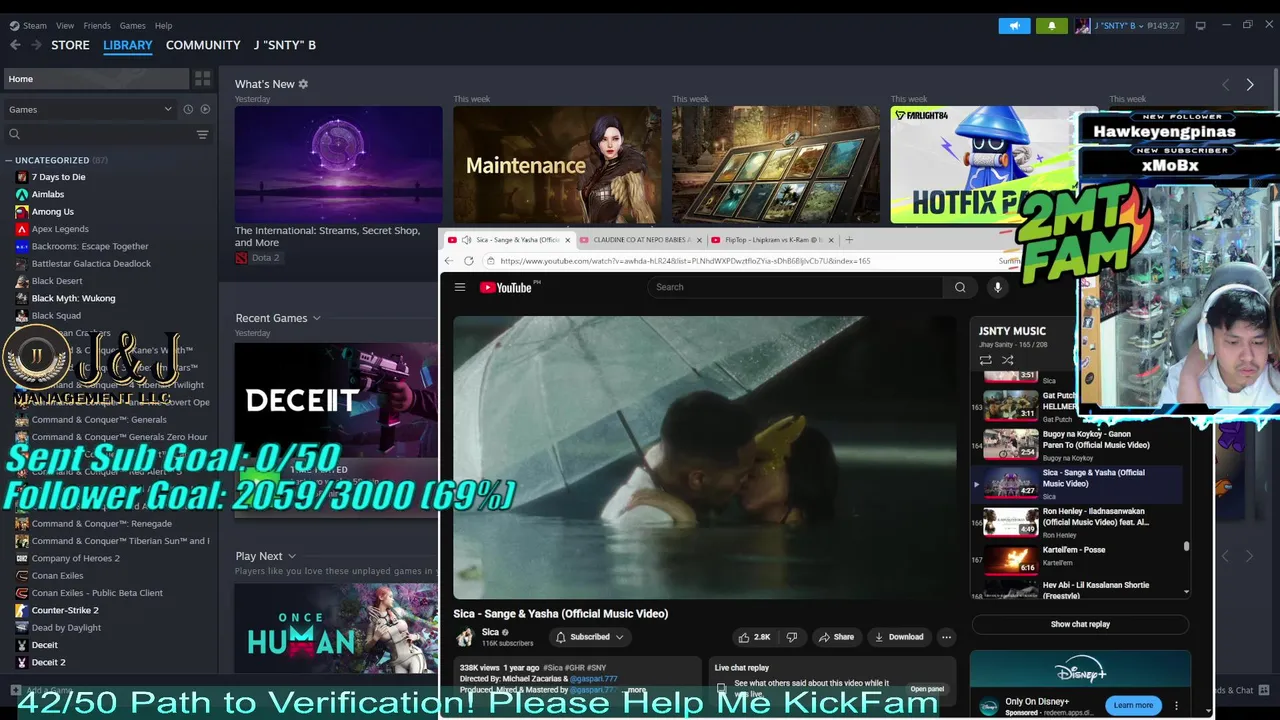The width and height of the screenshot is (1280, 720).
Task: Mute the tab via speaker icon
Action: tap(466, 240)
